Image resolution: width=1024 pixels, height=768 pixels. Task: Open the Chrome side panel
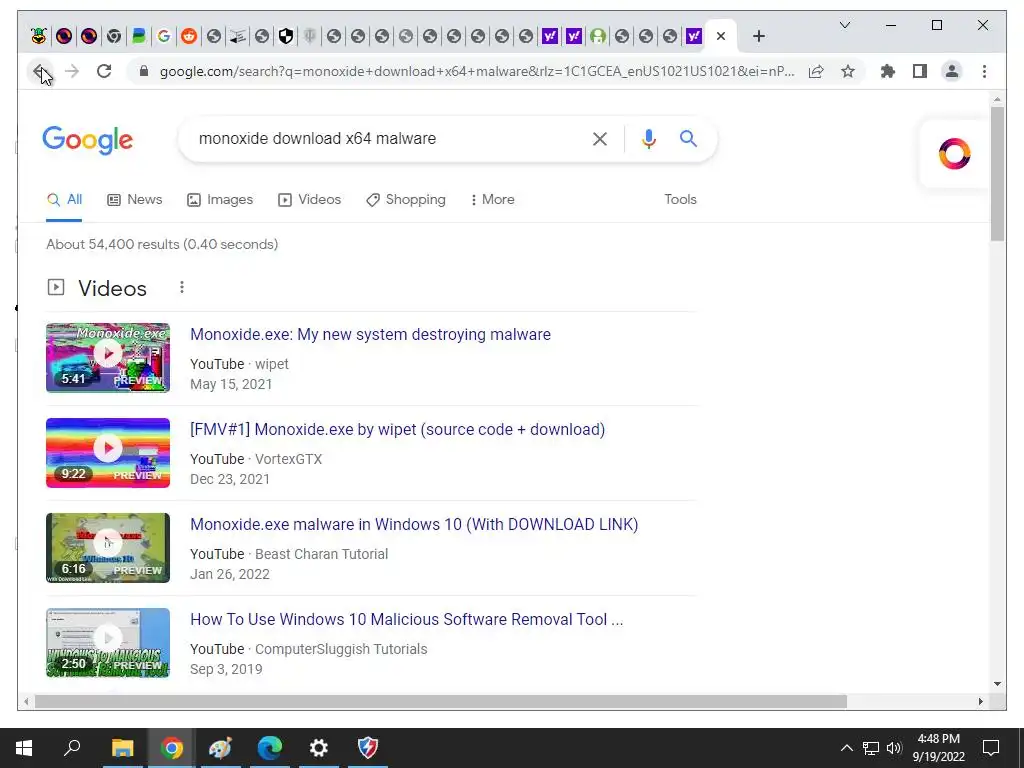(920, 71)
